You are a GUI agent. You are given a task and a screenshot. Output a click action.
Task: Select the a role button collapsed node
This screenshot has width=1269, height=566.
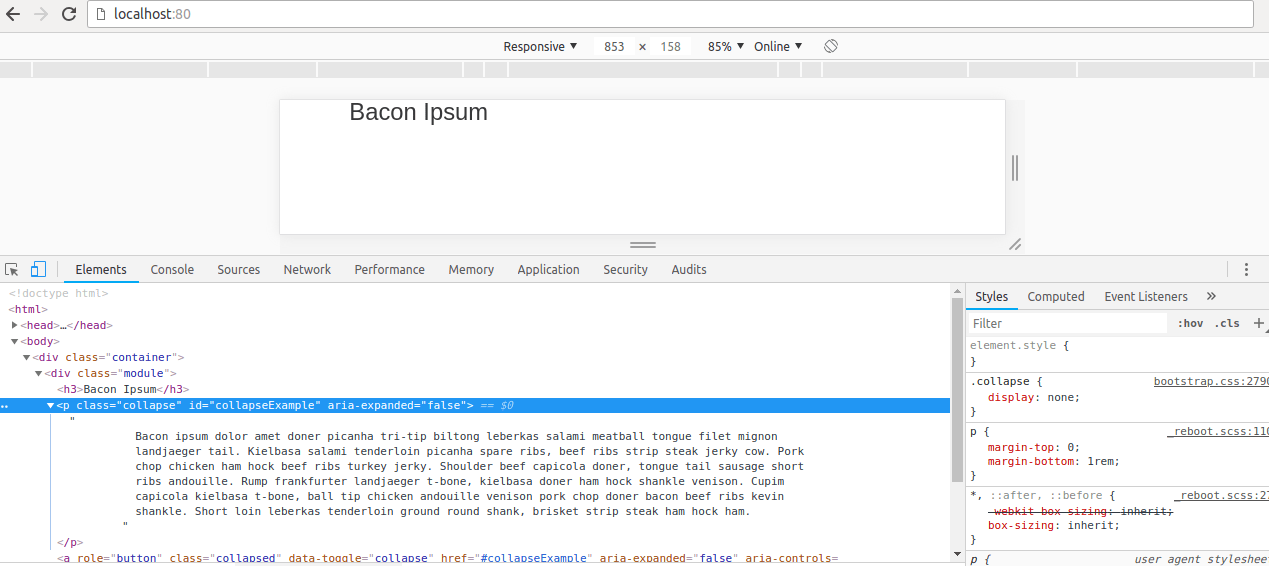(447, 558)
